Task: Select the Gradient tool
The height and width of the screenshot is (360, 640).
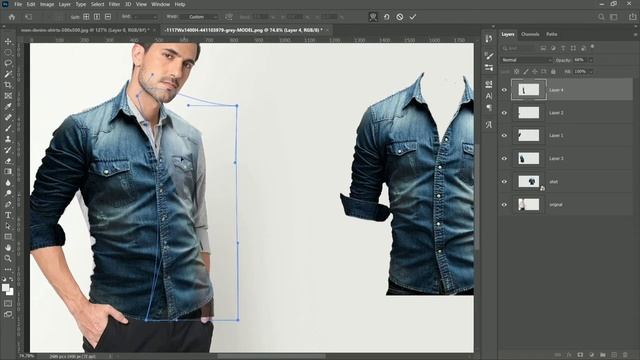Action: 8,171
